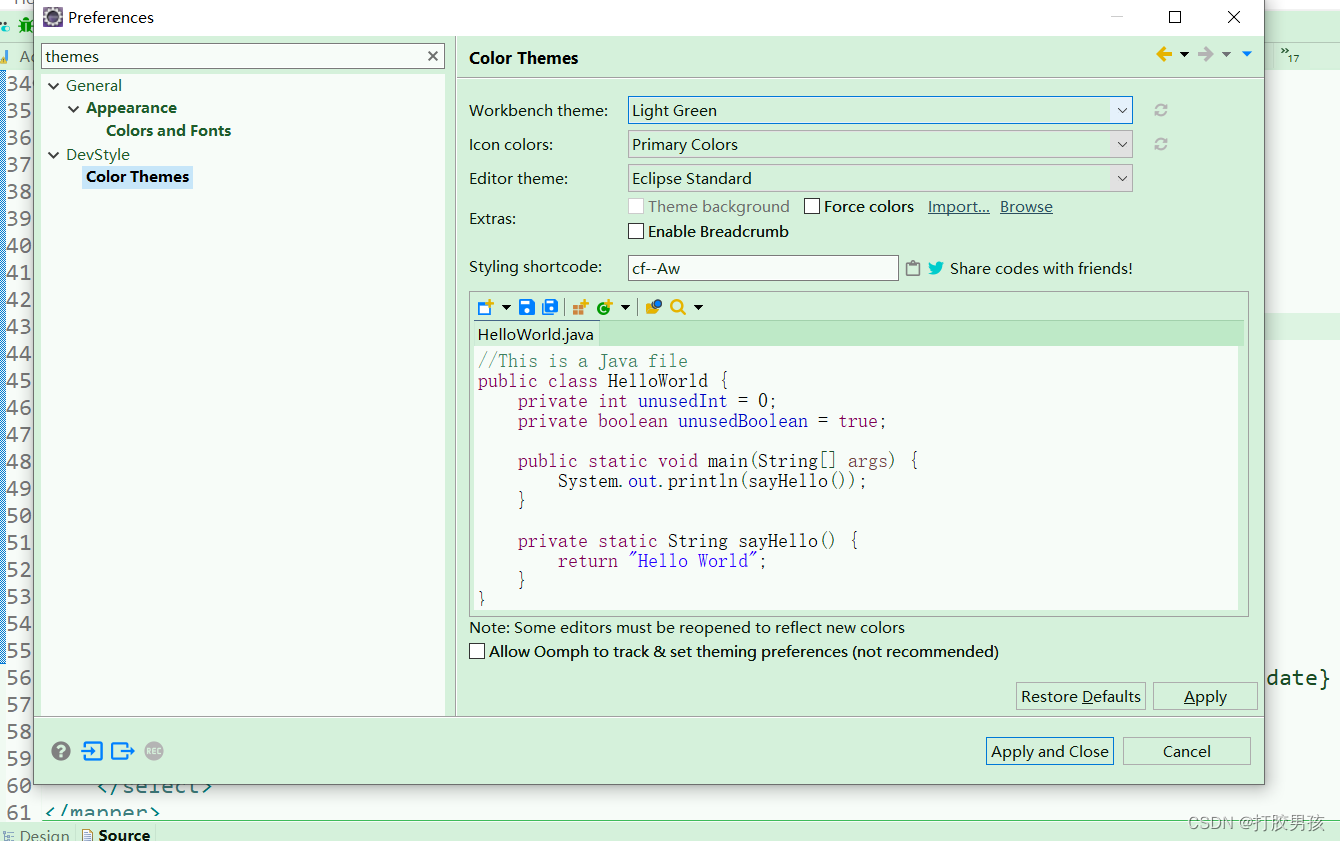Click inside the HelloWorld code preview area
The image size is (1340, 841).
pos(857,478)
